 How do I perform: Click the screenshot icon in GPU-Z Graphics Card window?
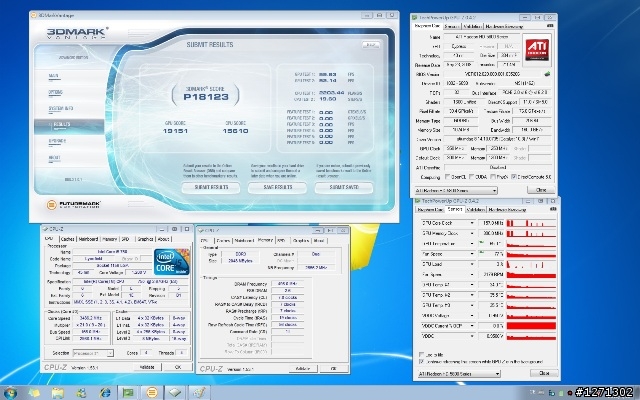pos(550,26)
